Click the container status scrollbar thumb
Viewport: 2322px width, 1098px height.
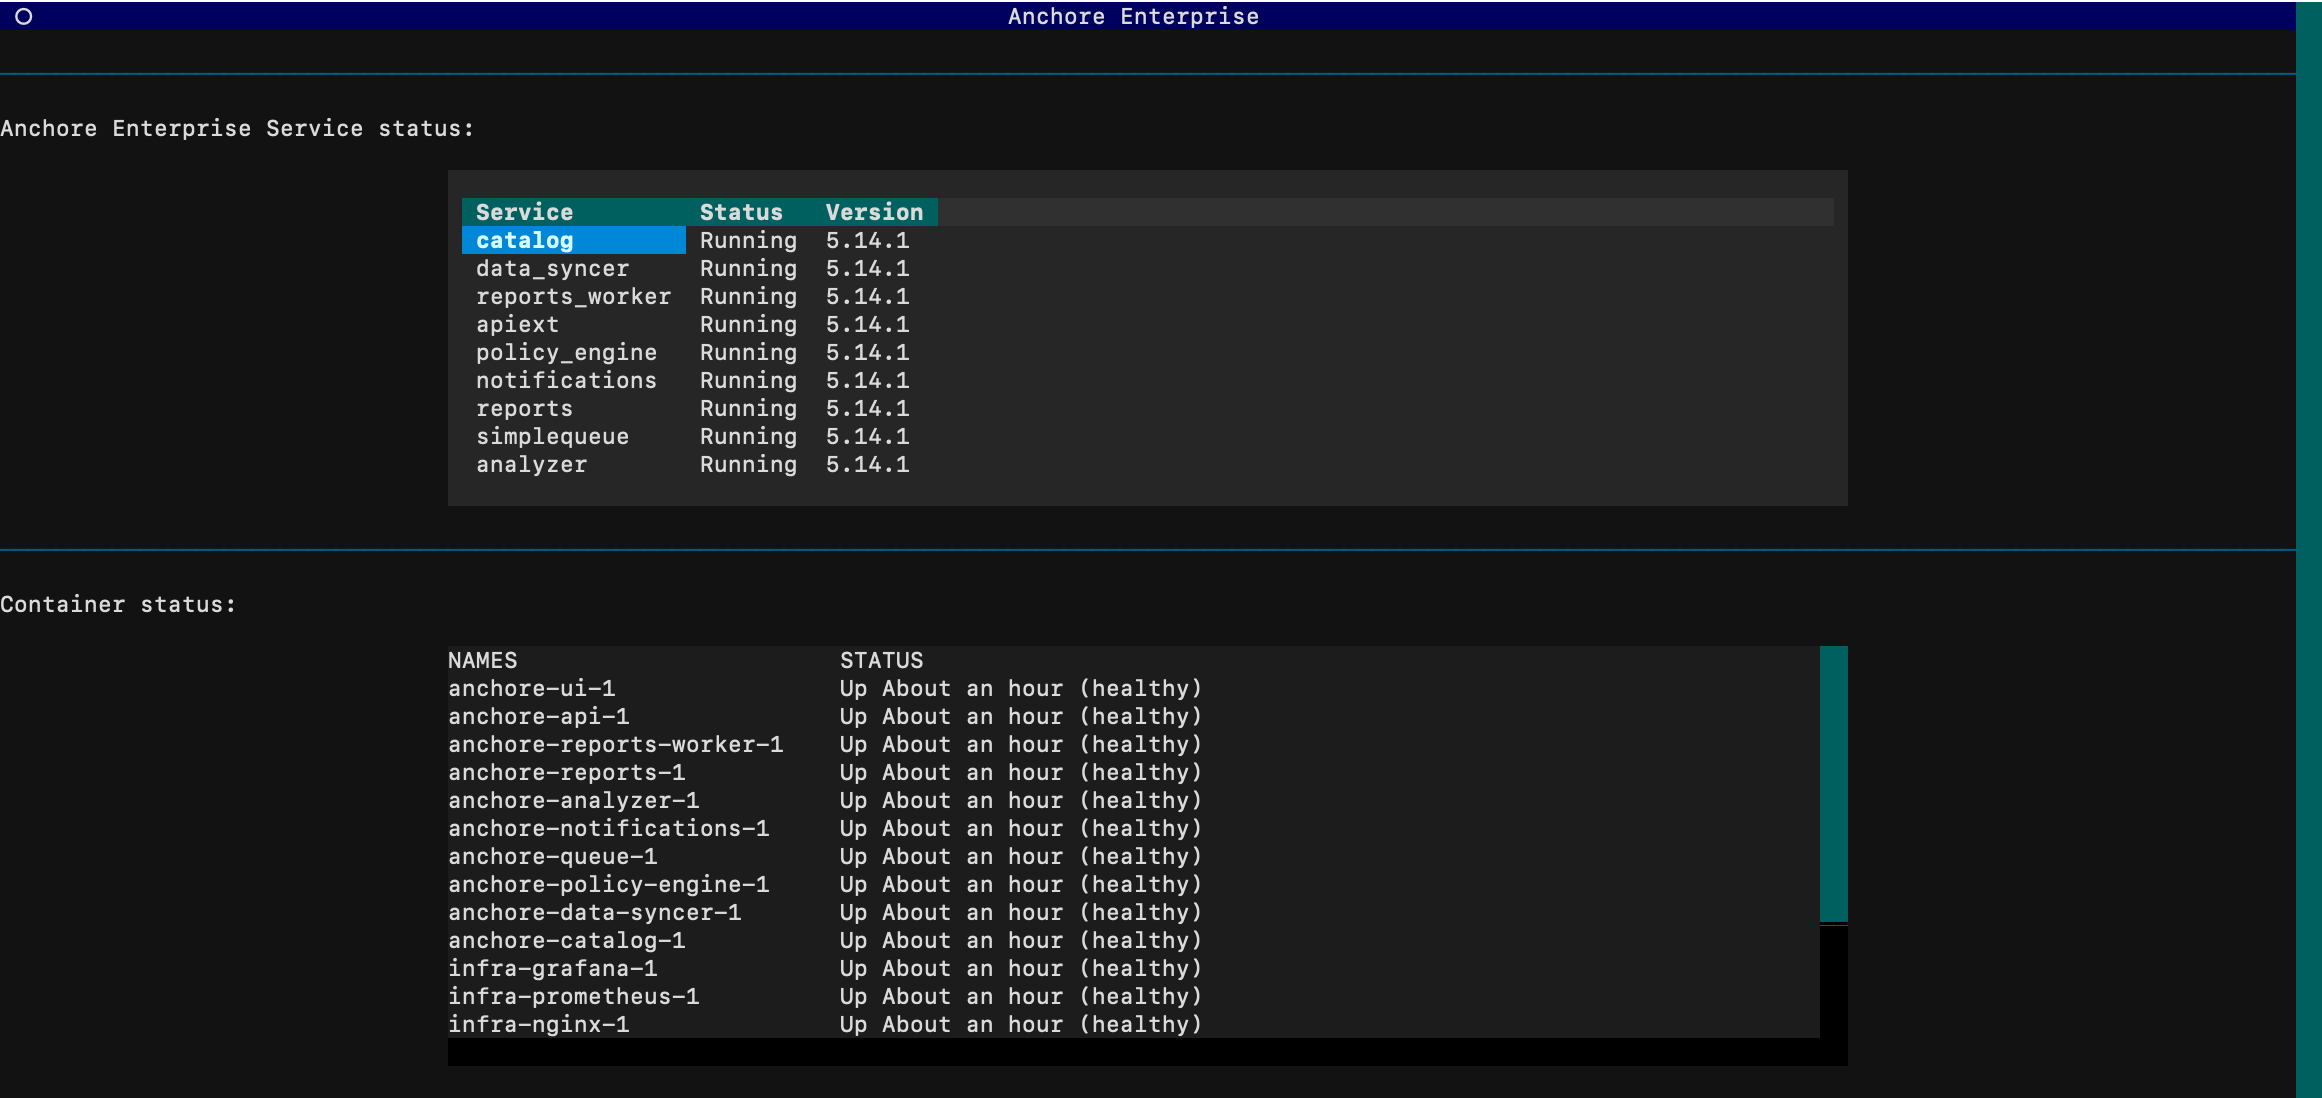click(x=1833, y=784)
